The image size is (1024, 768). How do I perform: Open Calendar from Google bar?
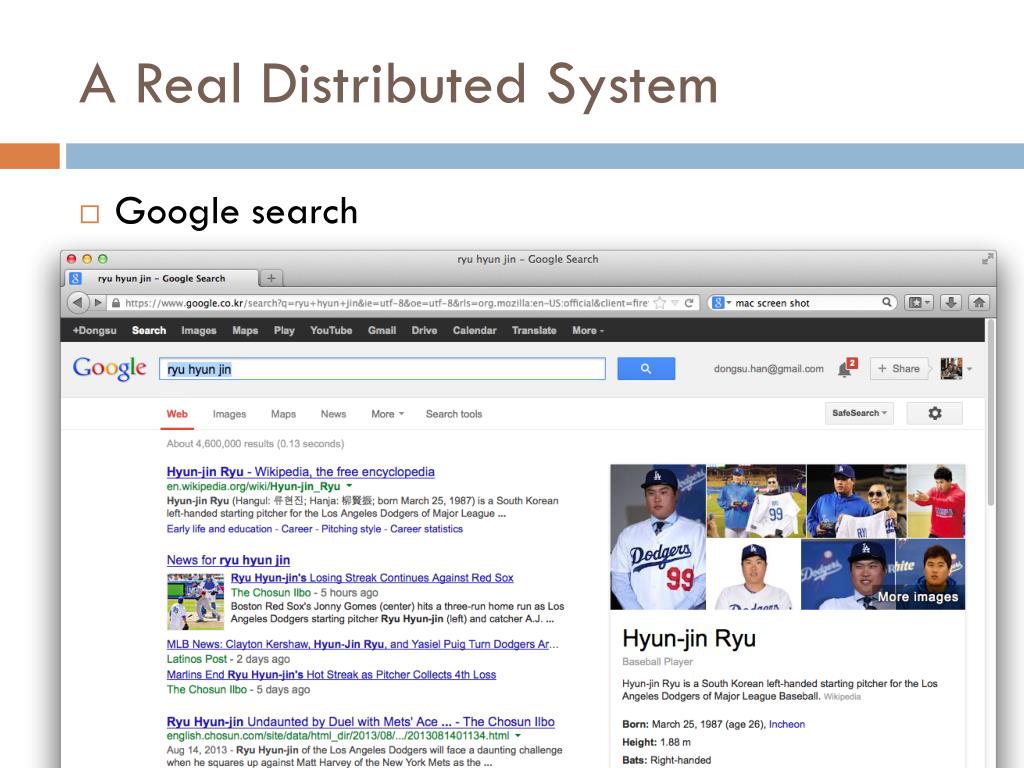pyautogui.click(x=475, y=330)
